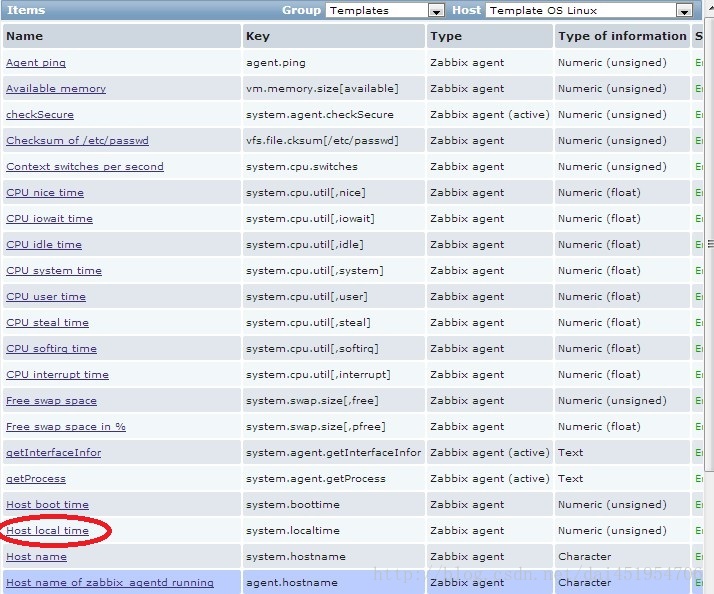Select the system.hostname key text

pos(296,556)
